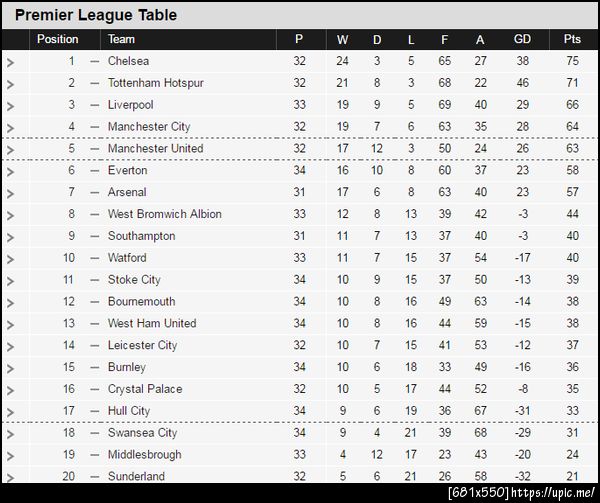The image size is (600, 503).
Task: Click the arrow icon on Watford row
Action: pos(11,259)
